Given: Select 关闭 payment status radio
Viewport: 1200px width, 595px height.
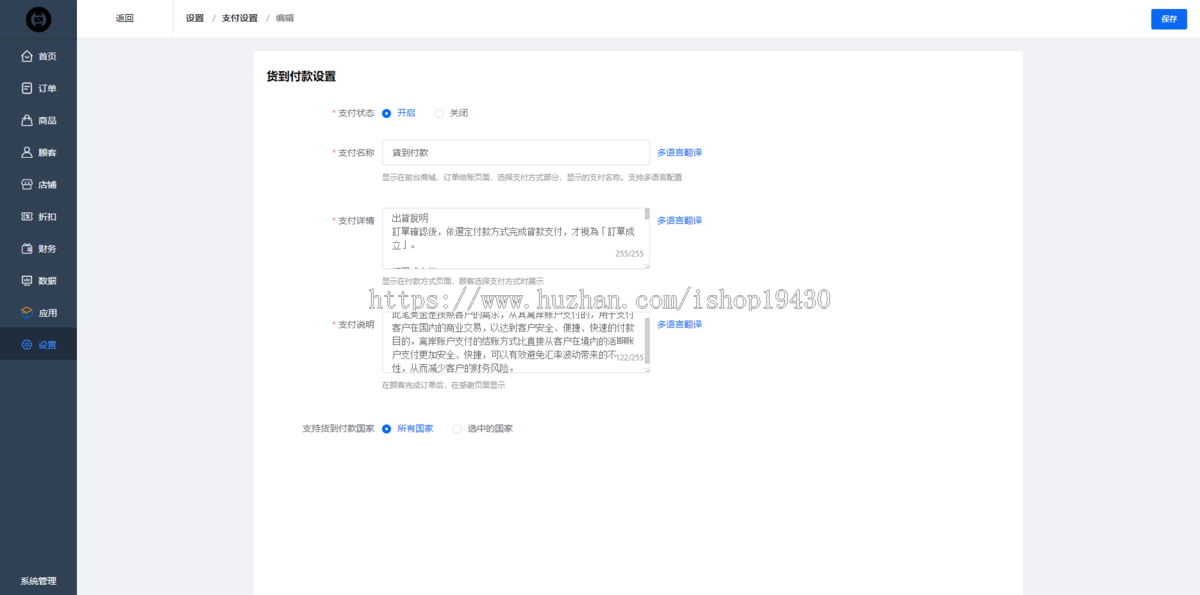Looking at the screenshot, I should click(439, 113).
